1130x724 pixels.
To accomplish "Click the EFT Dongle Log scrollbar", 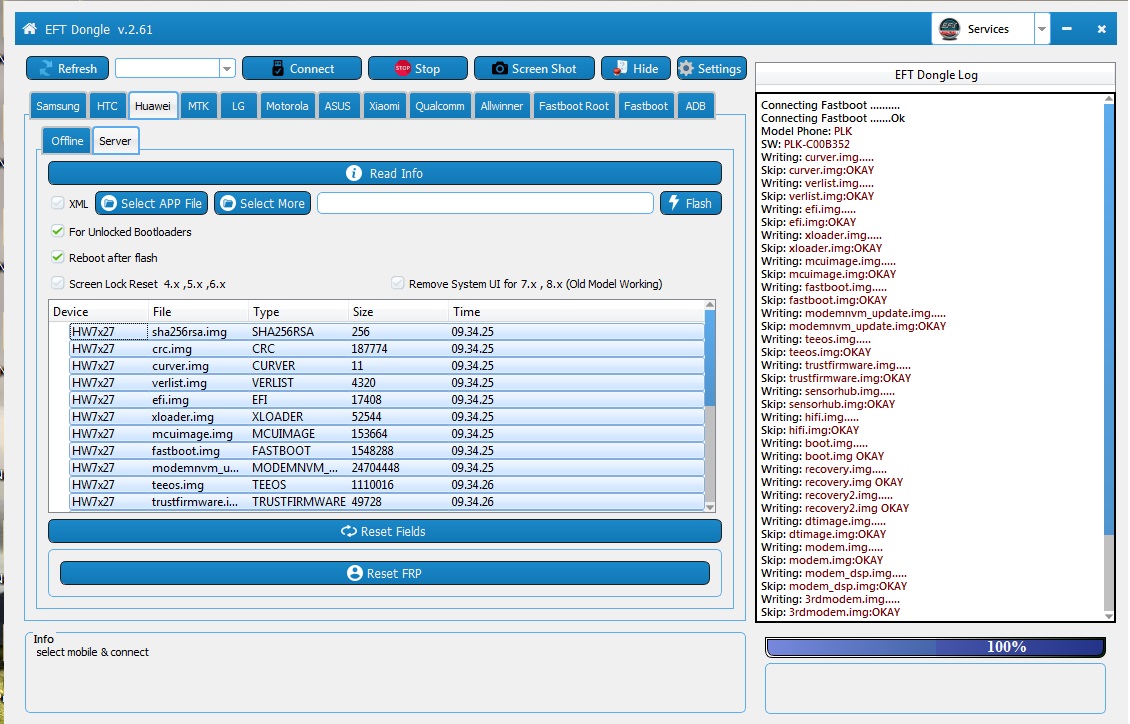I will pyautogui.click(x=1108, y=357).
